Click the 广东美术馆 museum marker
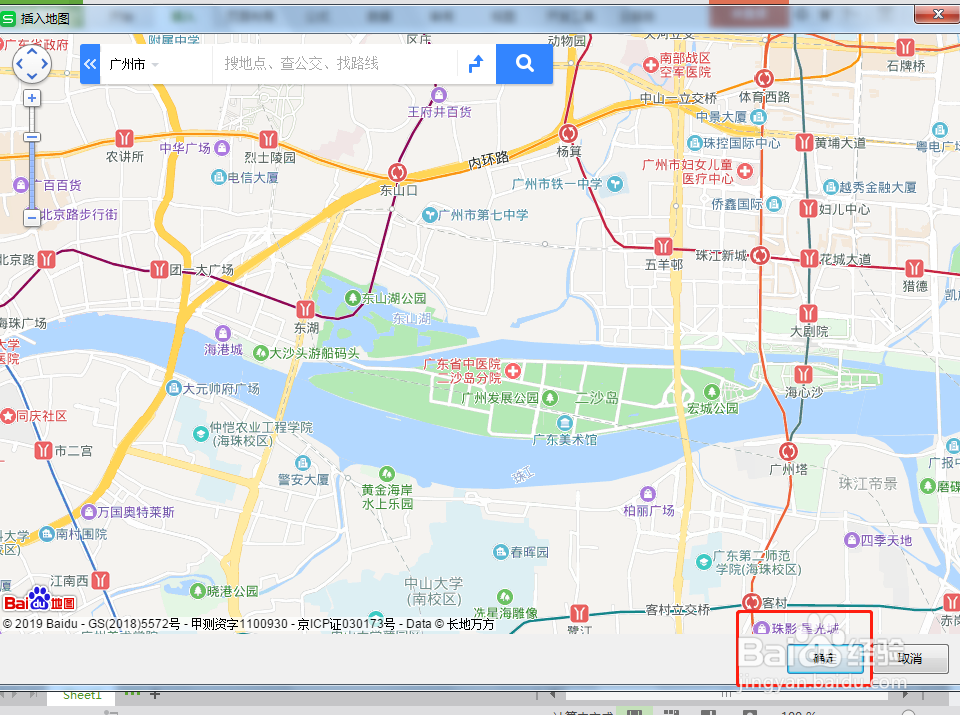 pos(564,423)
